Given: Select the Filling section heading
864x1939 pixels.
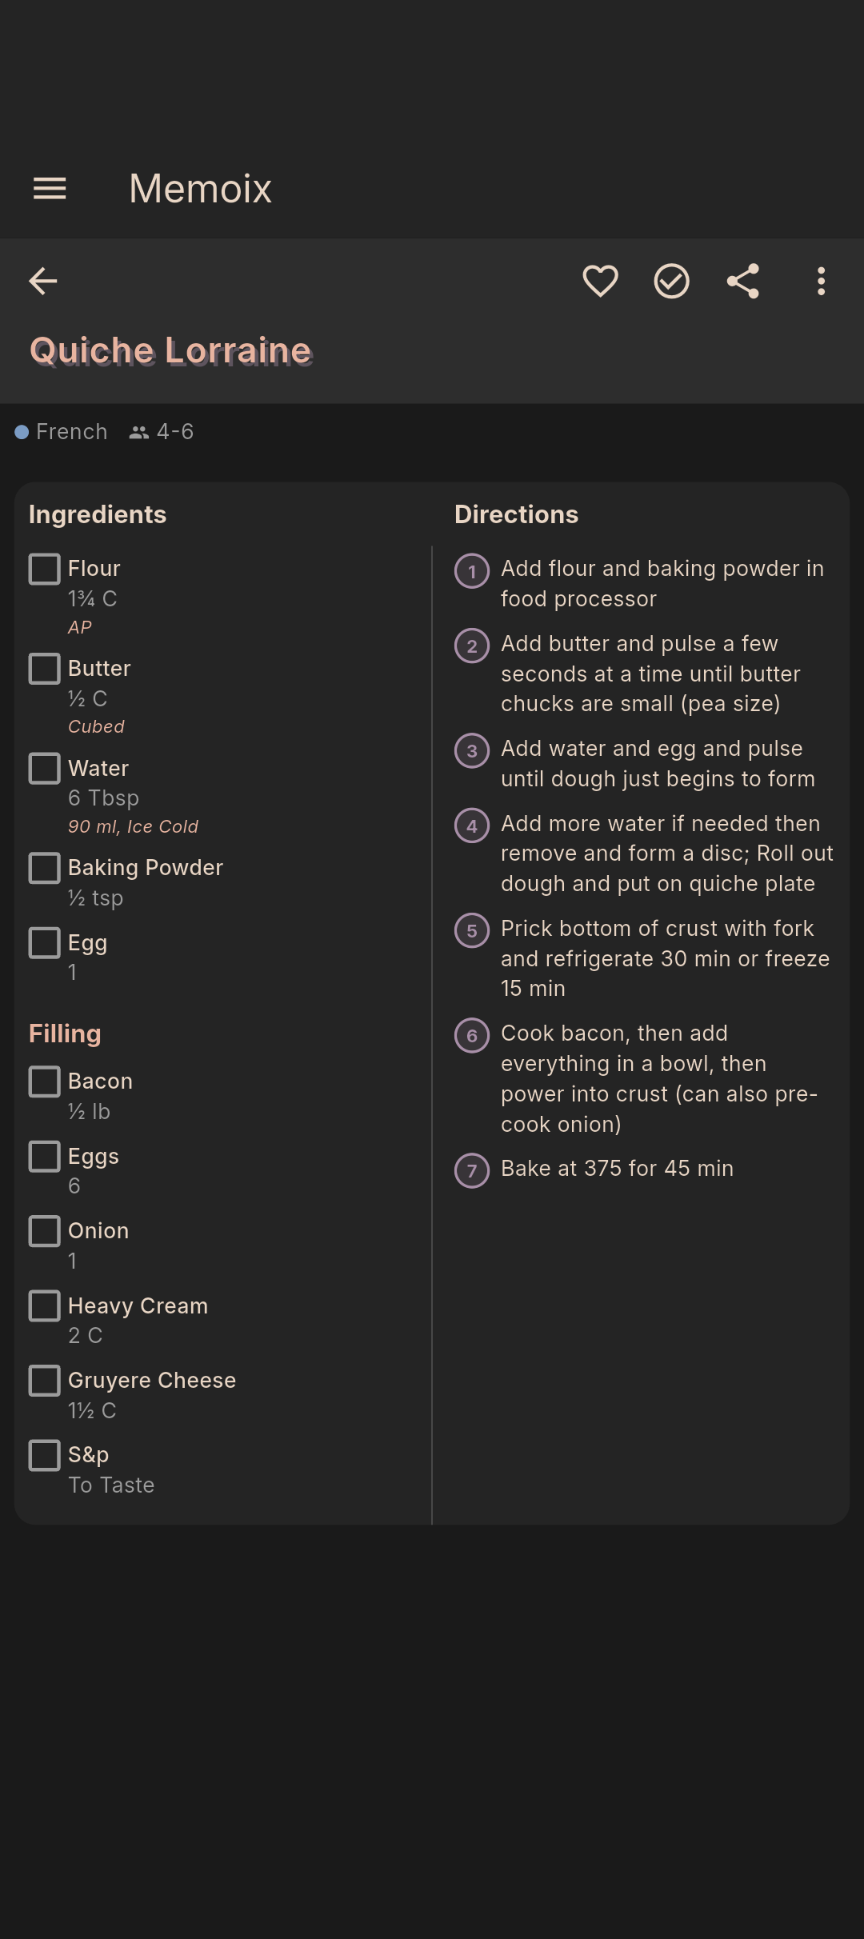Looking at the screenshot, I should pos(64,1033).
